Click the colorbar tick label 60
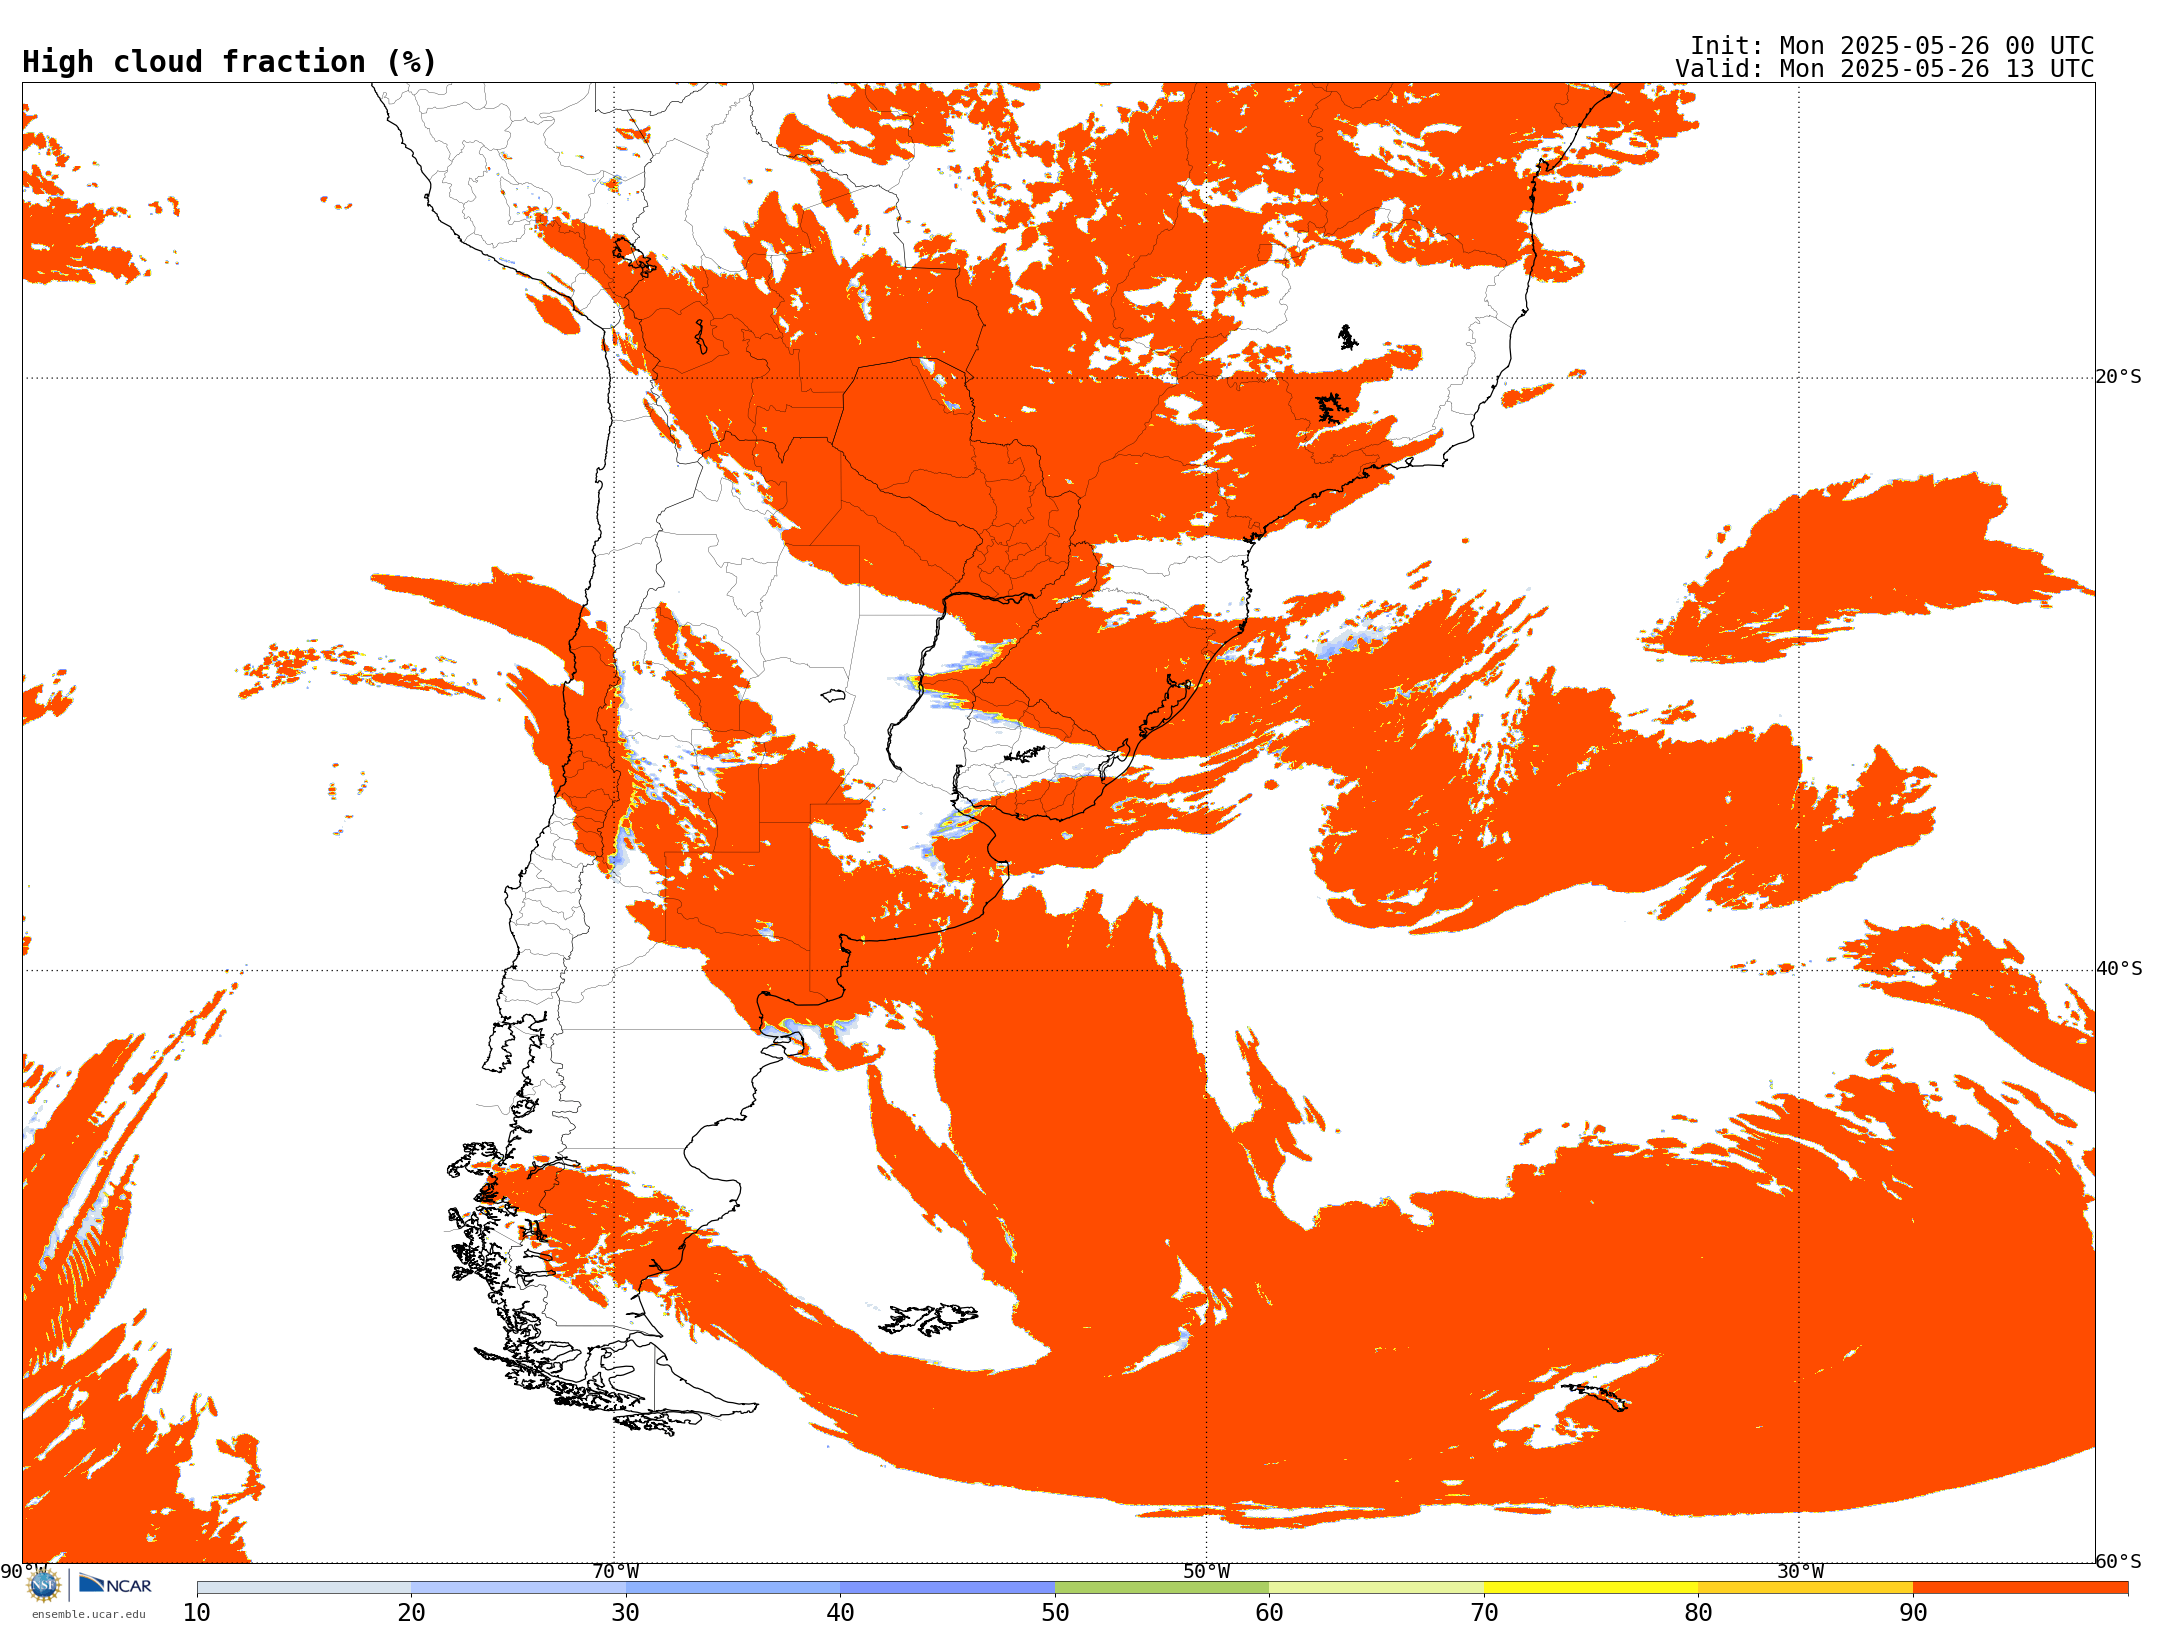Screen dimensions: 2160x1626 1269,1613
